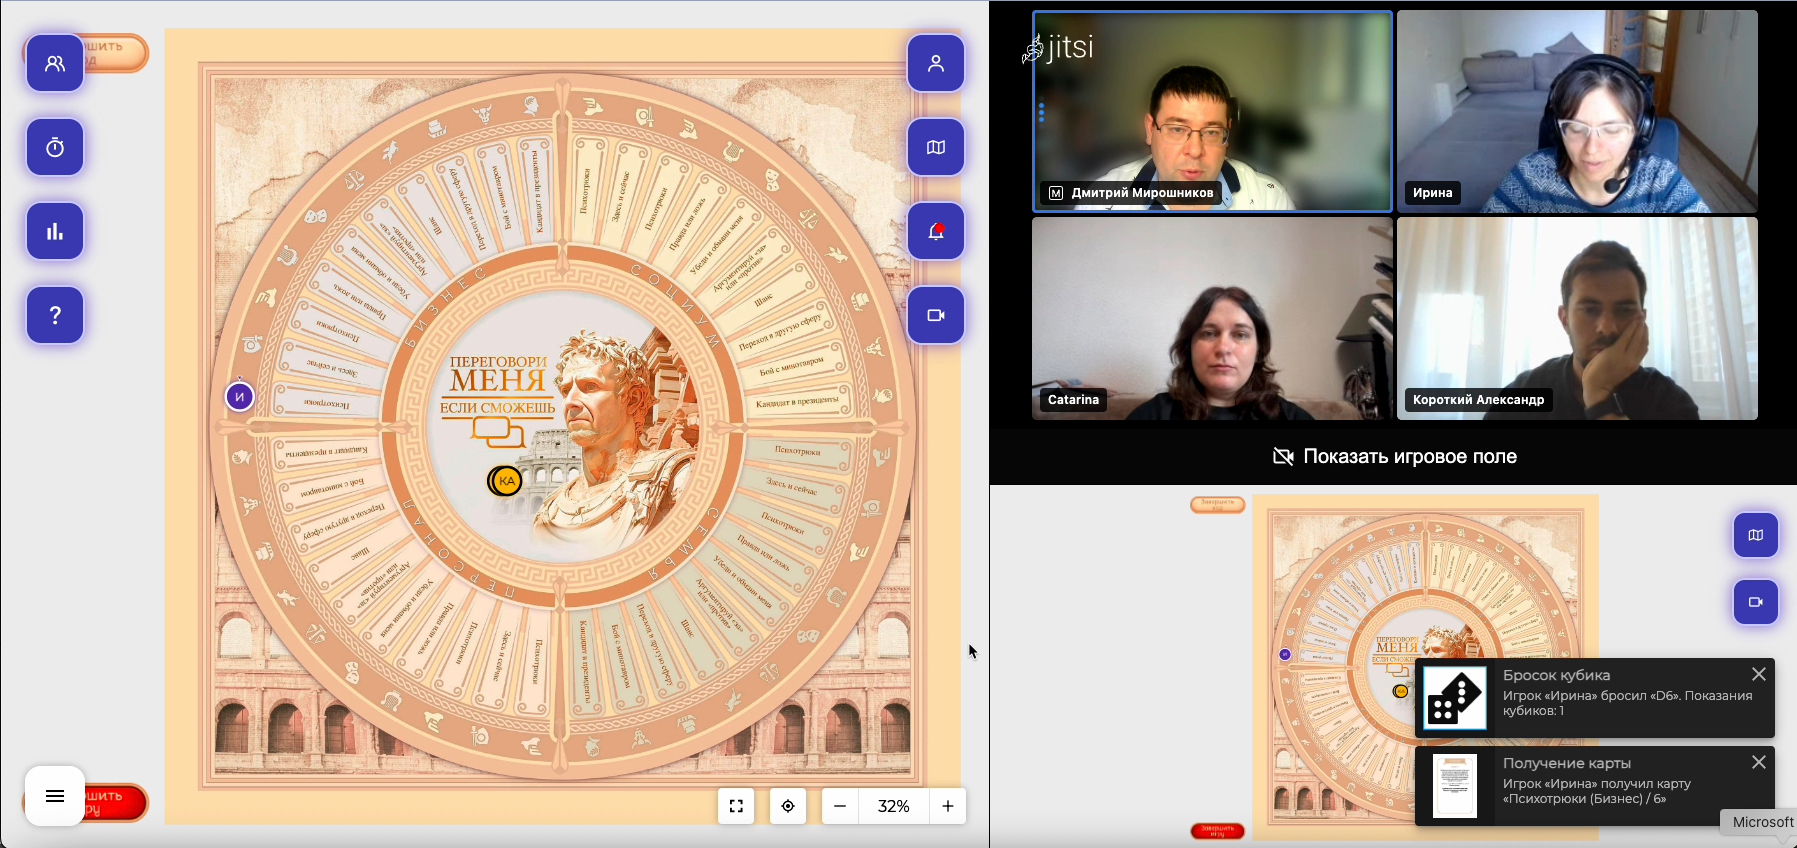
Task: Select Дмитрий Мирошников video tile
Action: point(1212,111)
